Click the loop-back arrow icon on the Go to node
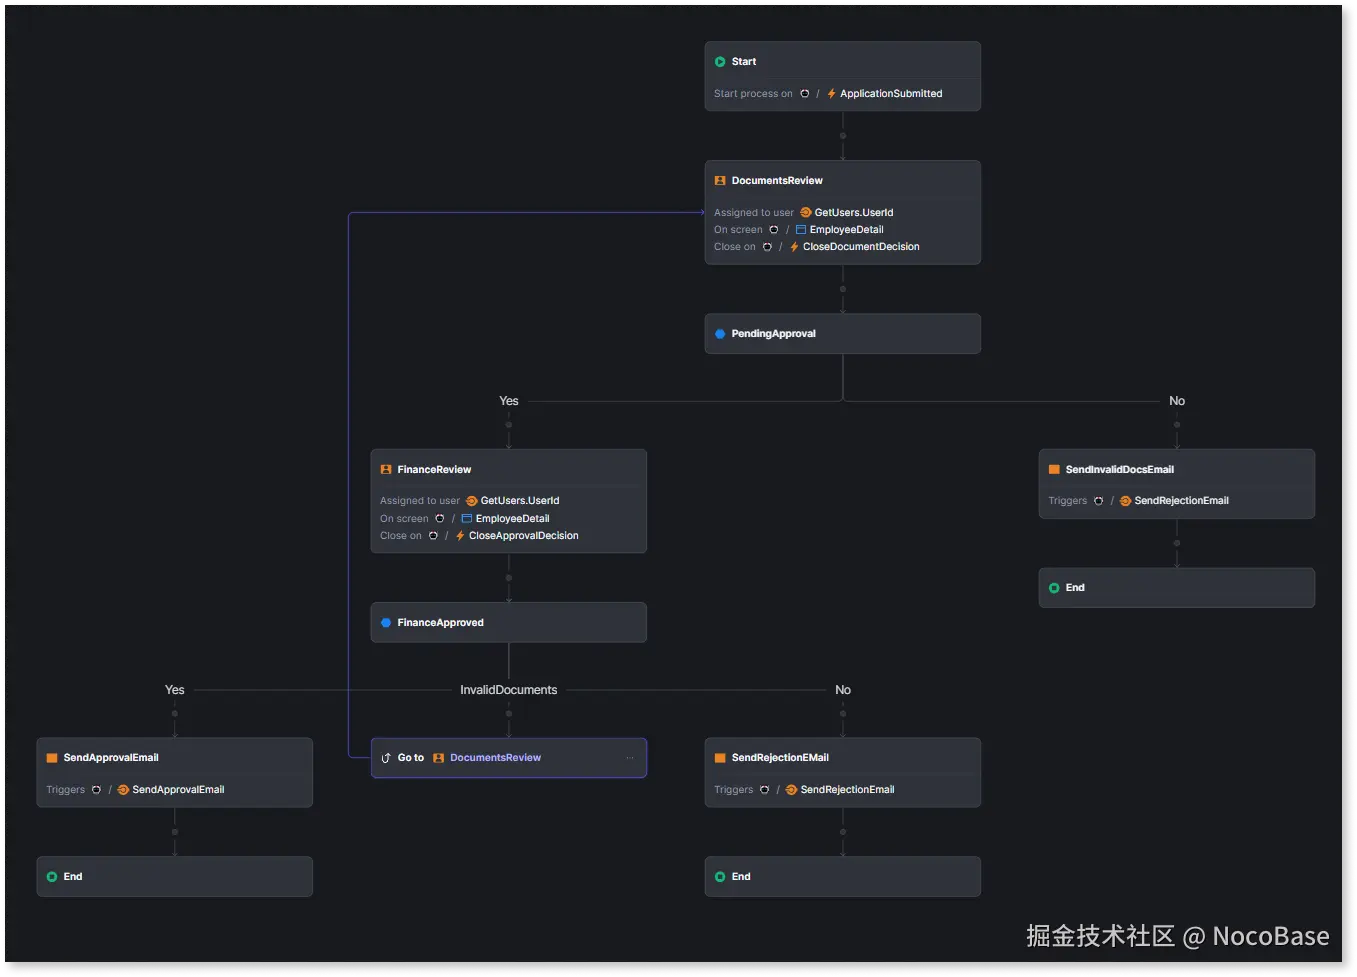Screen dimensions: 1357x977 click(385, 757)
